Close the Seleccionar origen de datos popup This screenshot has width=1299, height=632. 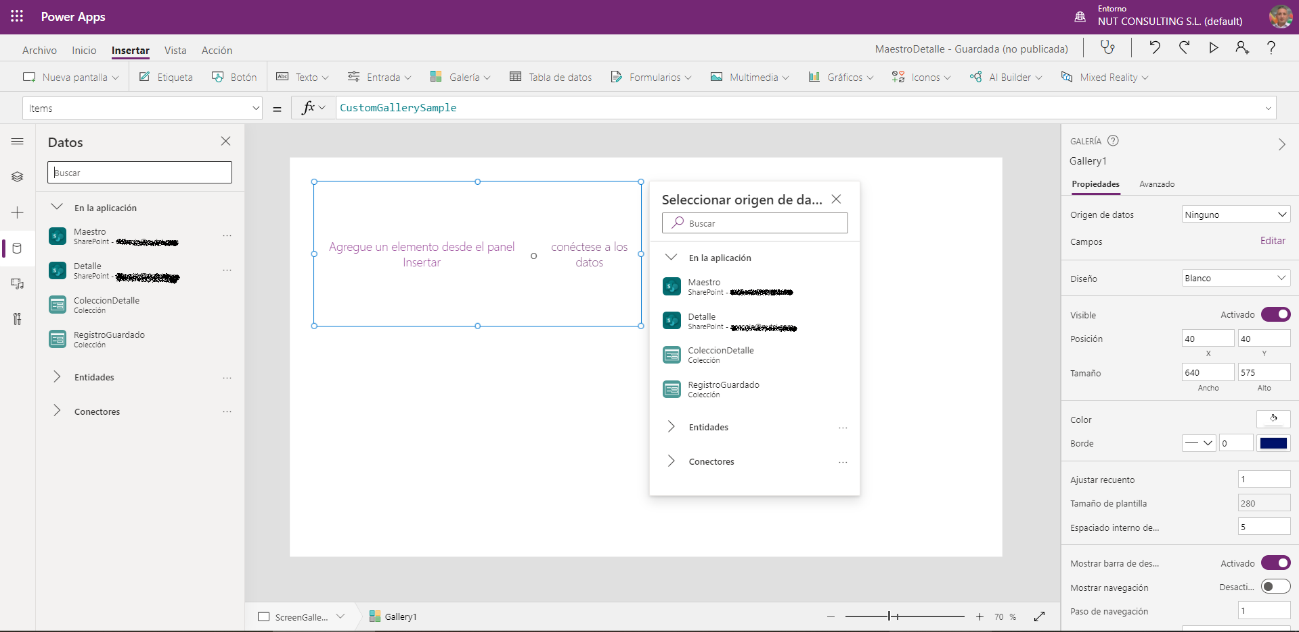click(837, 199)
